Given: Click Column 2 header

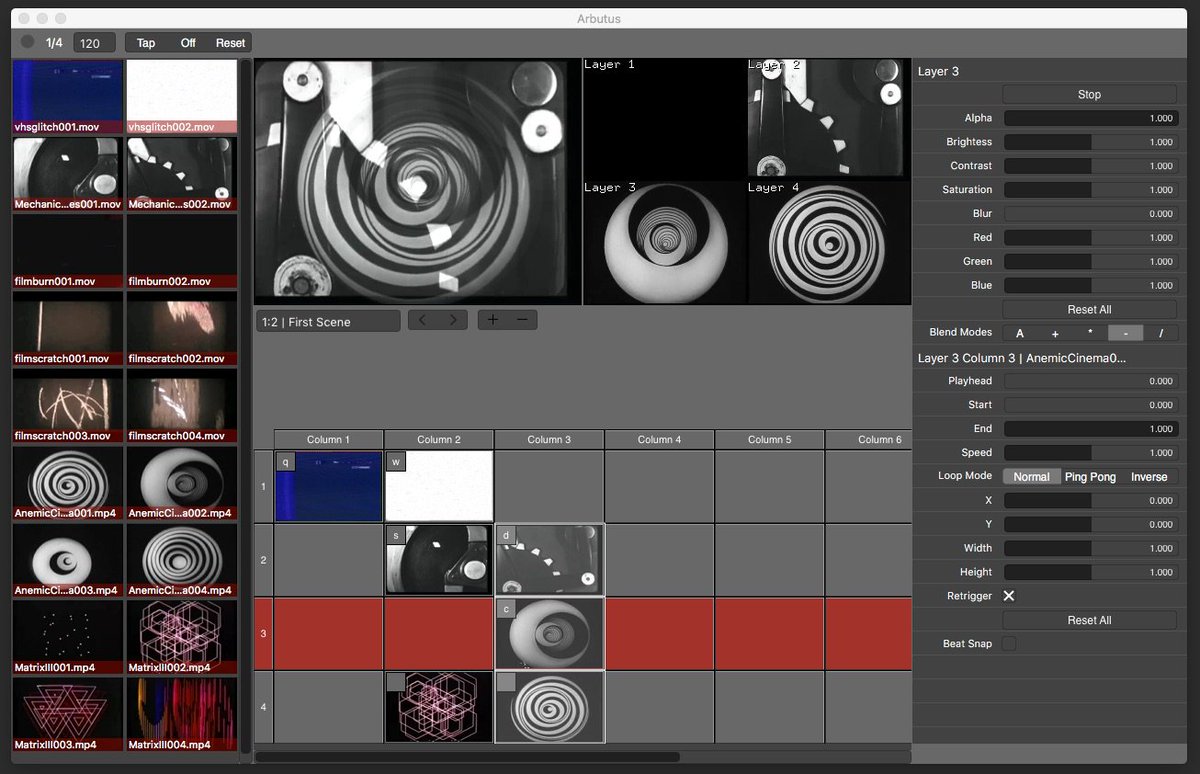Looking at the screenshot, I should tap(439, 439).
